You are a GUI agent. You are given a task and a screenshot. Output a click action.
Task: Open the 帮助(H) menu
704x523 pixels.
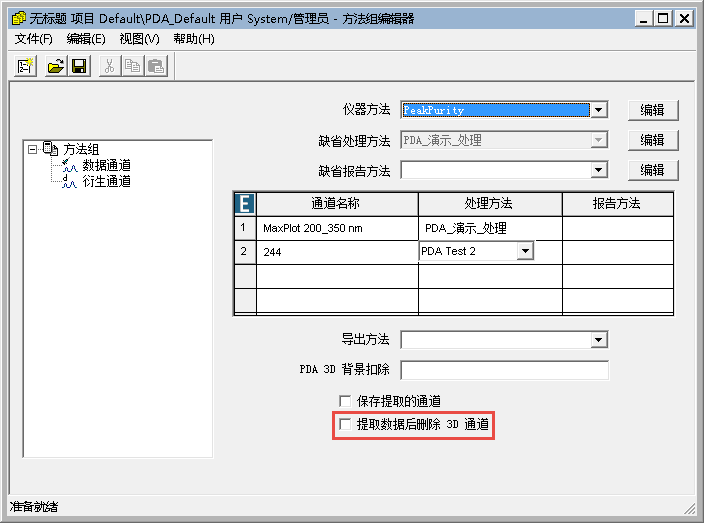click(194, 39)
